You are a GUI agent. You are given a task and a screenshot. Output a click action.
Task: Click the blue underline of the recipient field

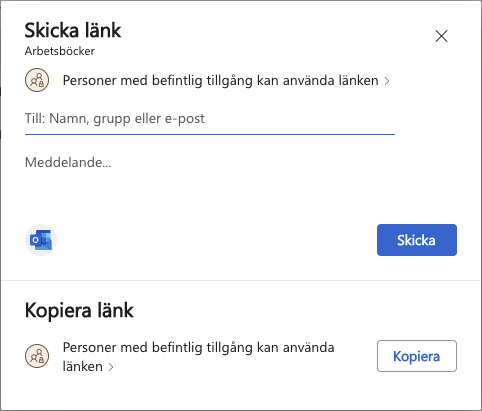tap(210, 134)
